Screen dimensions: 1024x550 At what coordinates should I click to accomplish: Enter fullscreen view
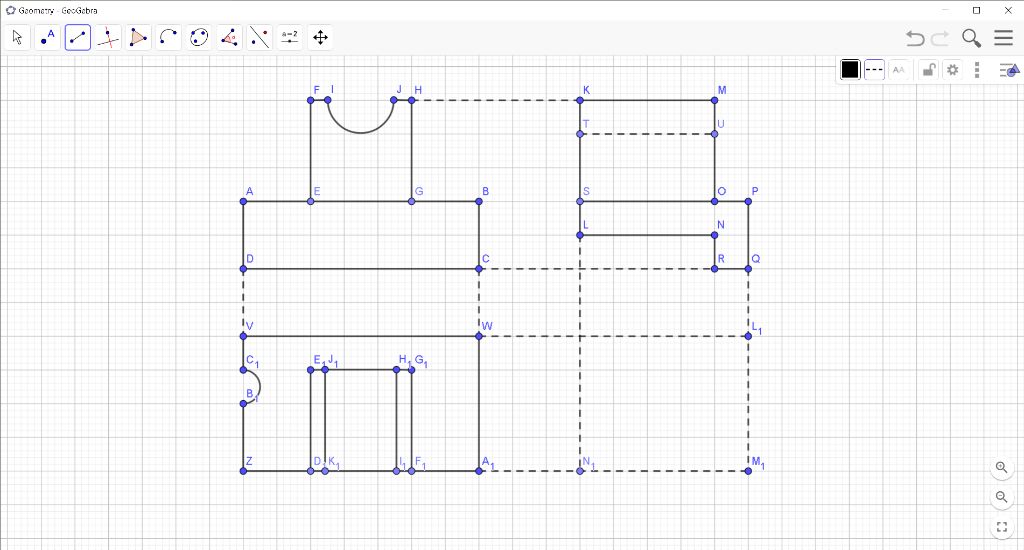click(x=1002, y=527)
